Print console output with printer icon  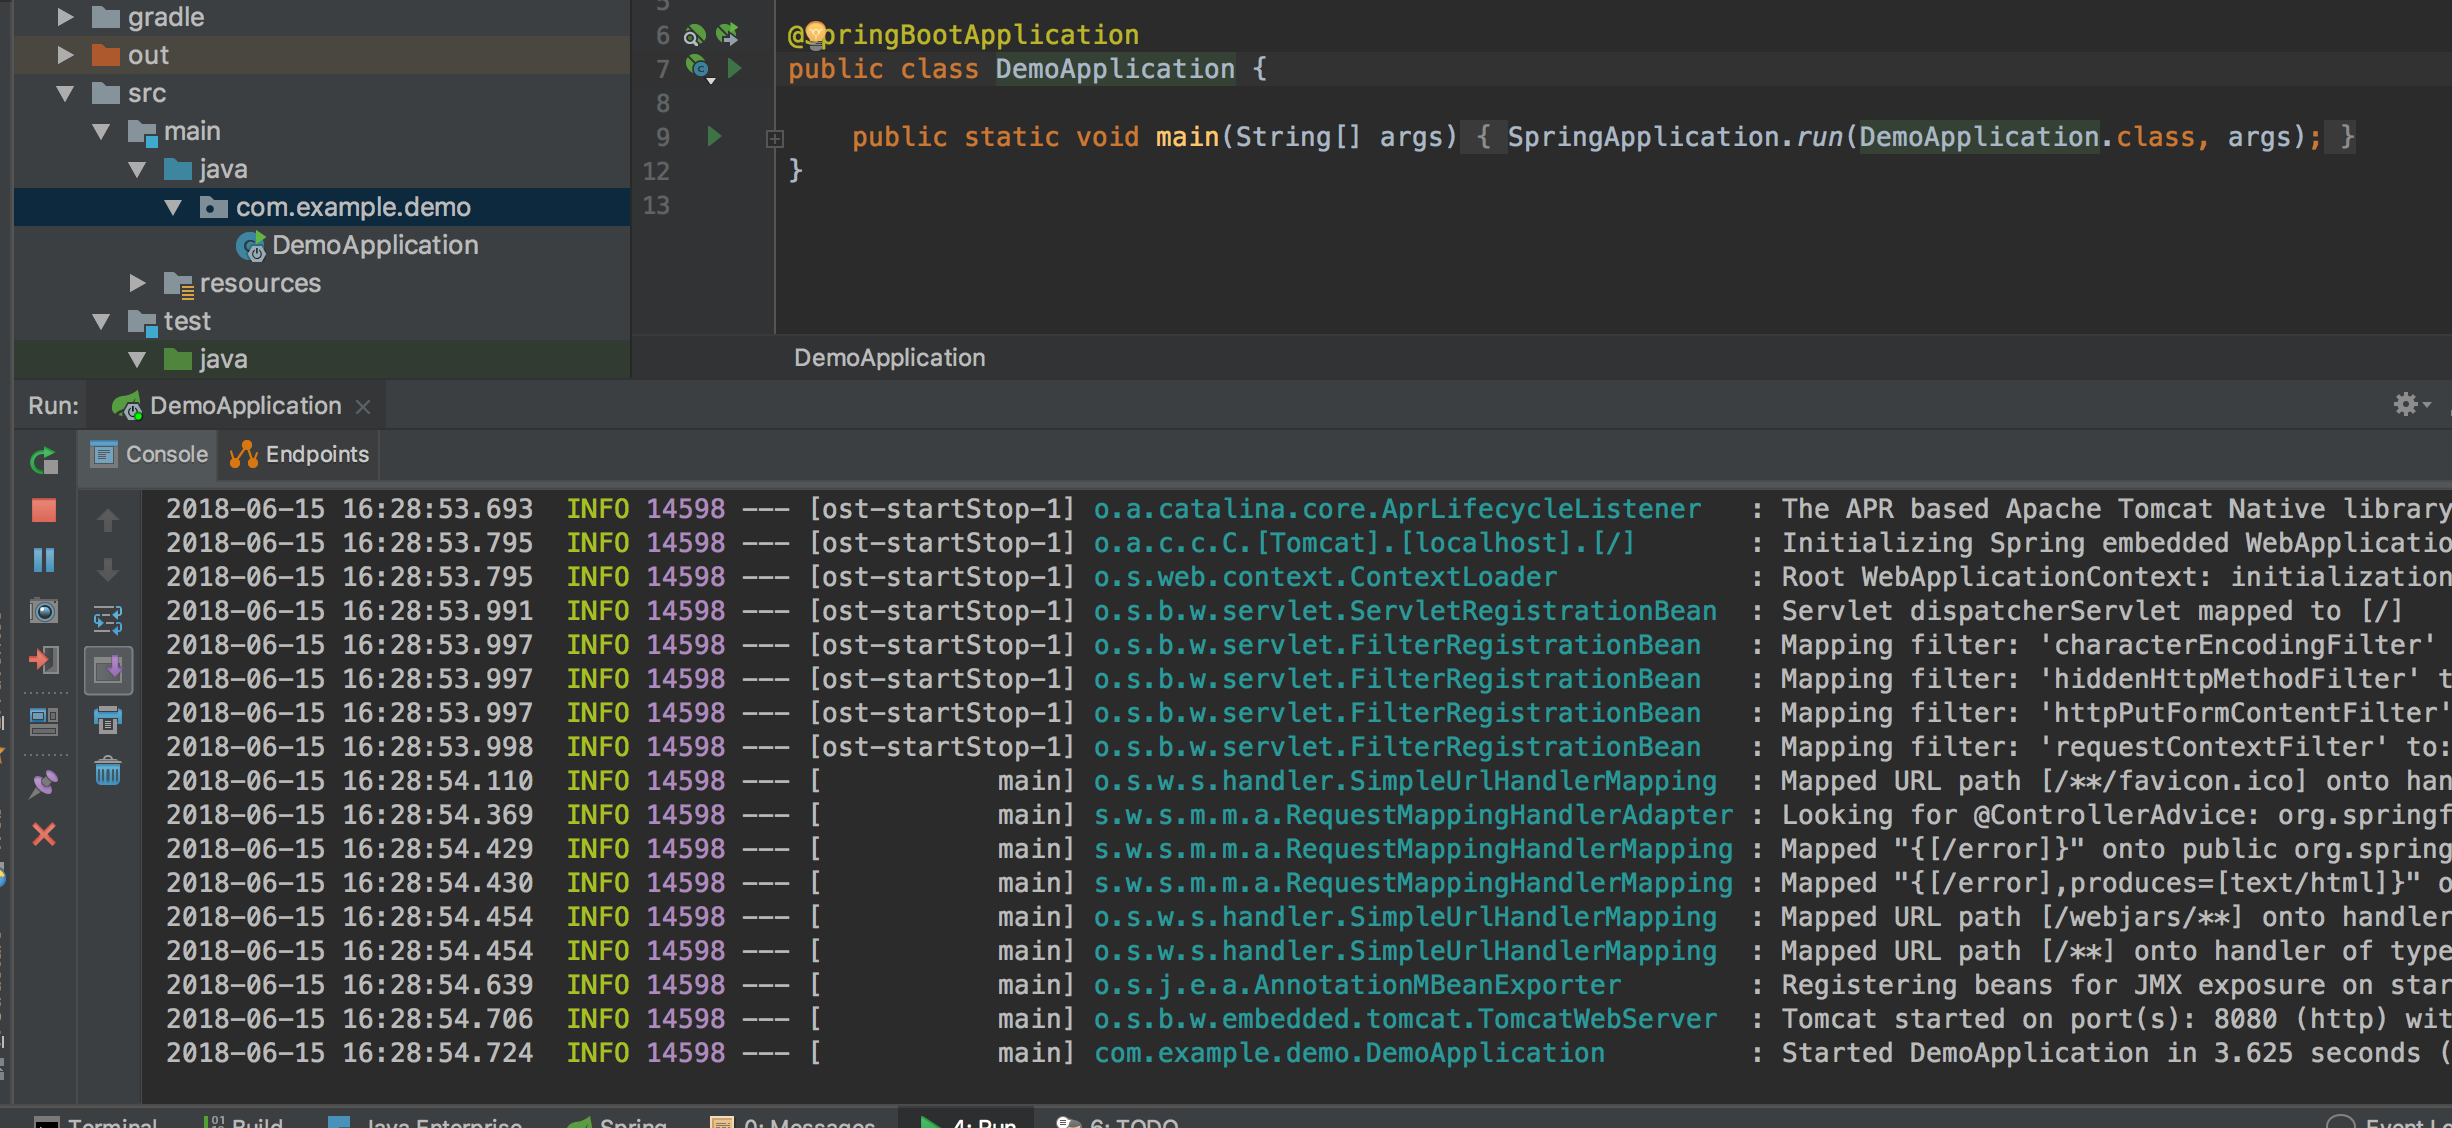[x=108, y=719]
